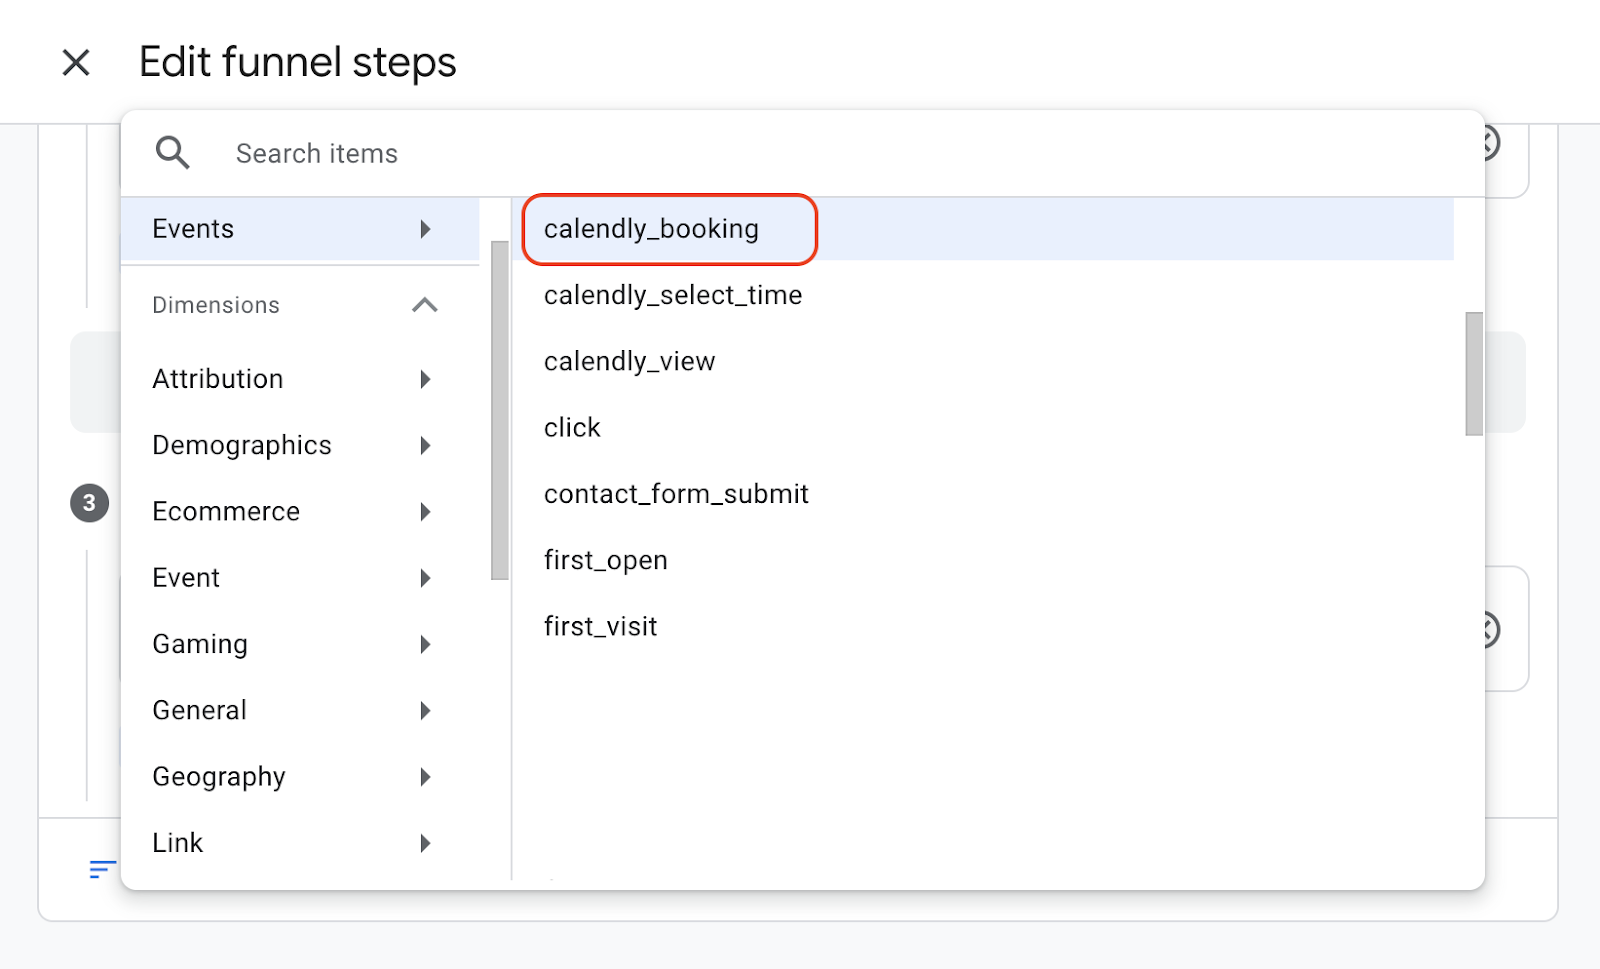The image size is (1600, 969).
Task: Expand the Gaming arrow
Action: pyautogui.click(x=425, y=644)
